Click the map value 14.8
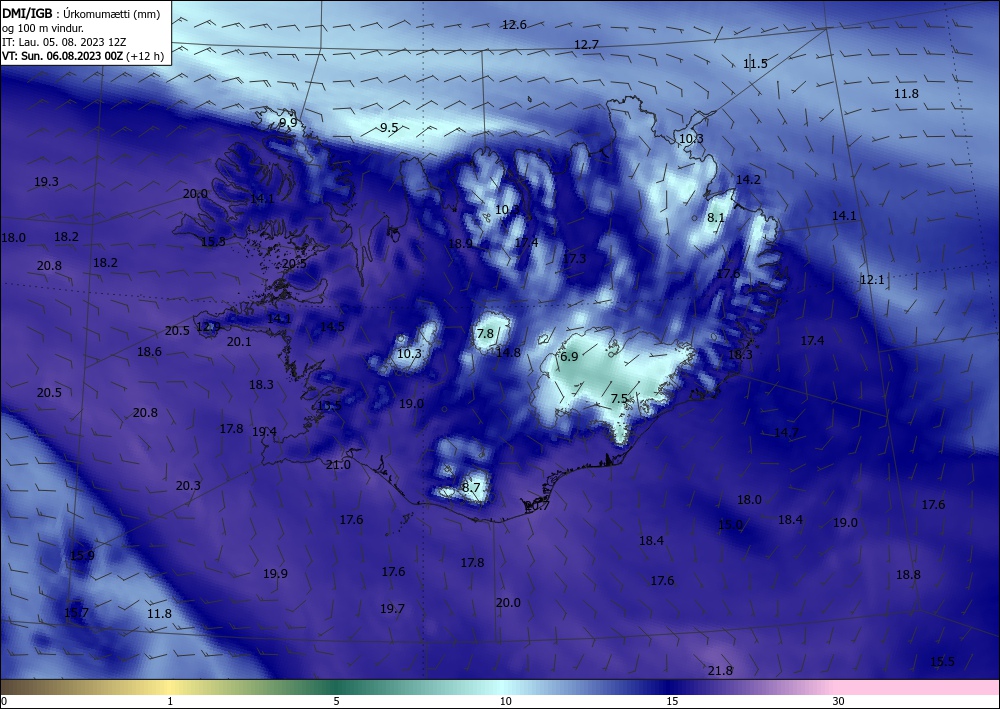The image size is (1000, 709). (x=508, y=352)
